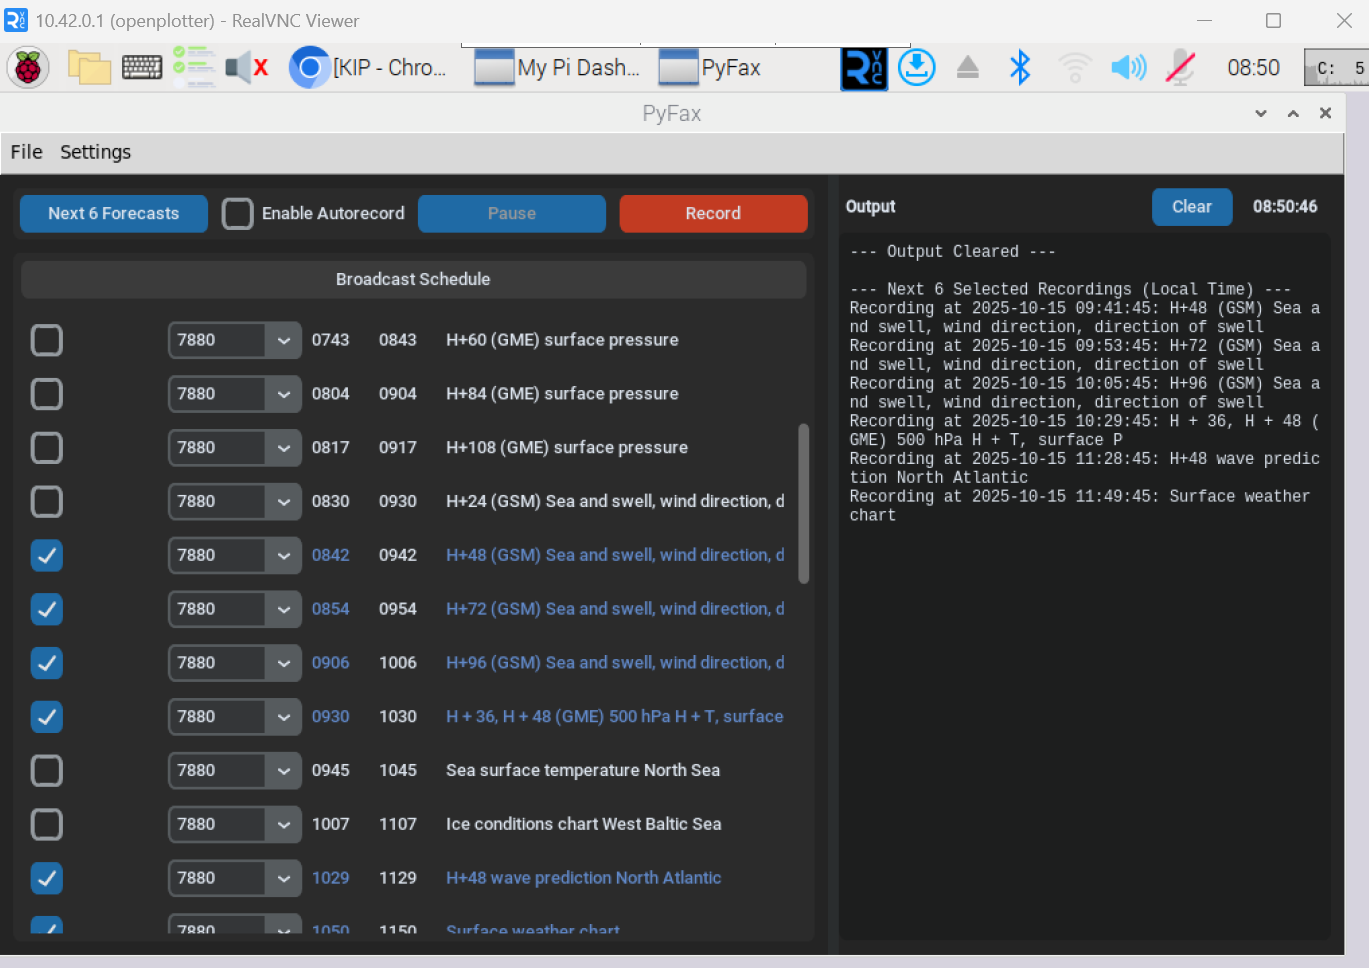Image resolution: width=1369 pixels, height=968 pixels.
Task: Click the Output panel time 08:50:46
Action: (1285, 206)
